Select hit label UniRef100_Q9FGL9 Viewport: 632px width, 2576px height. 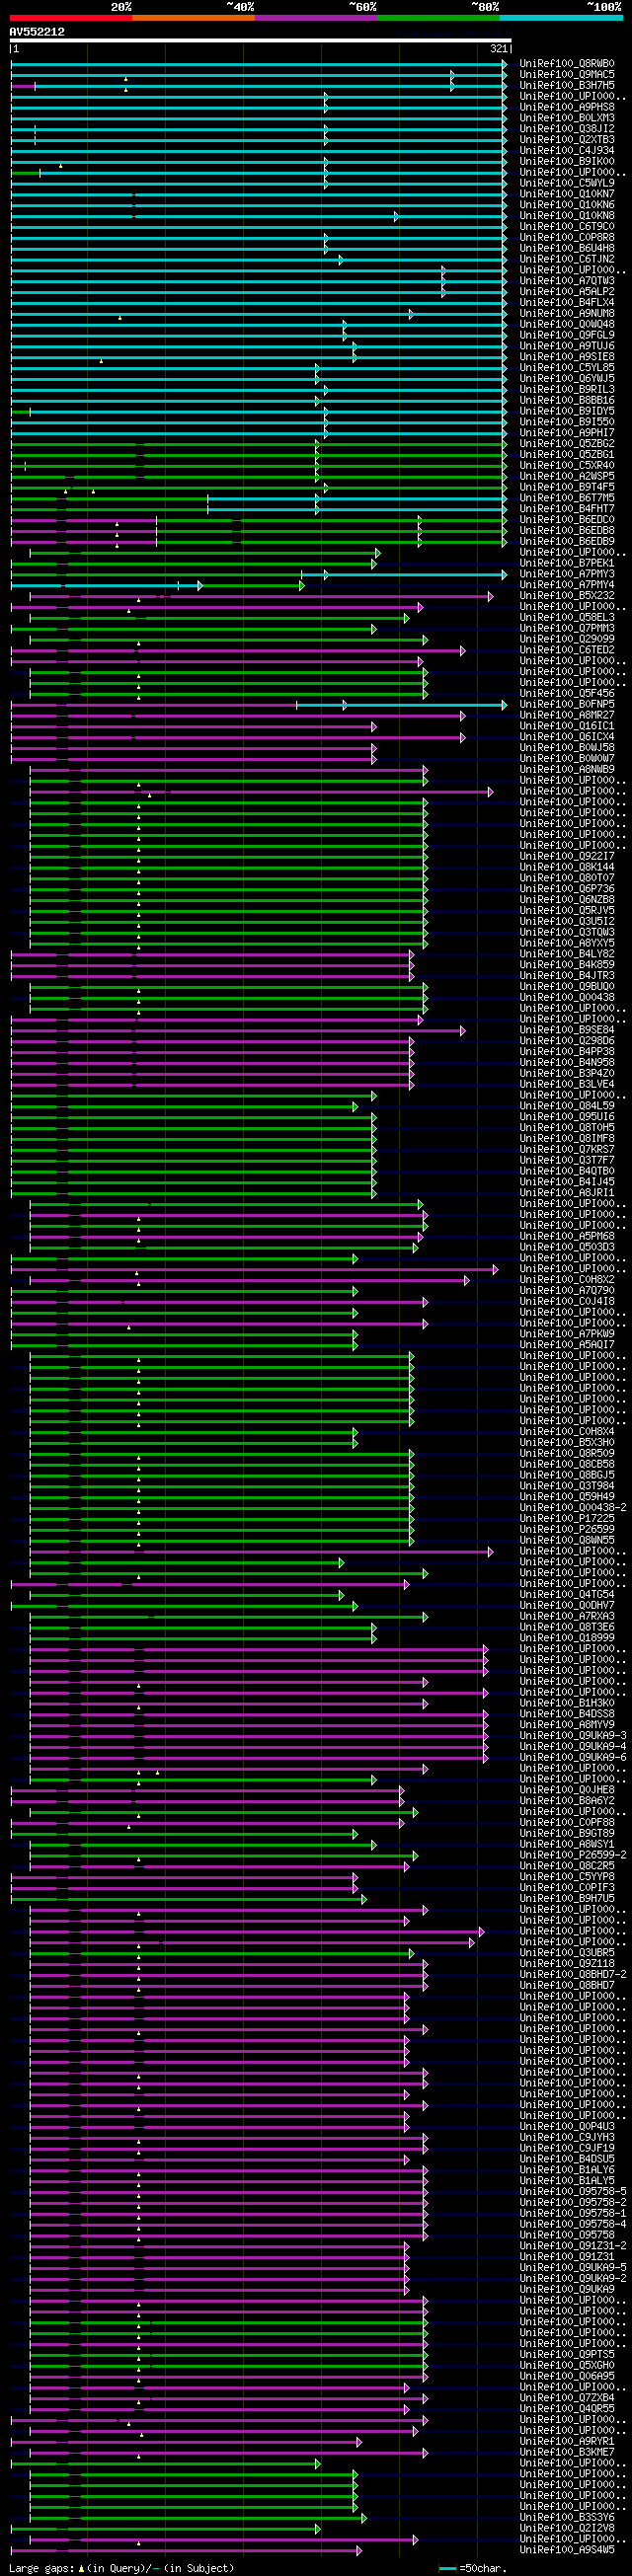point(567,335)
